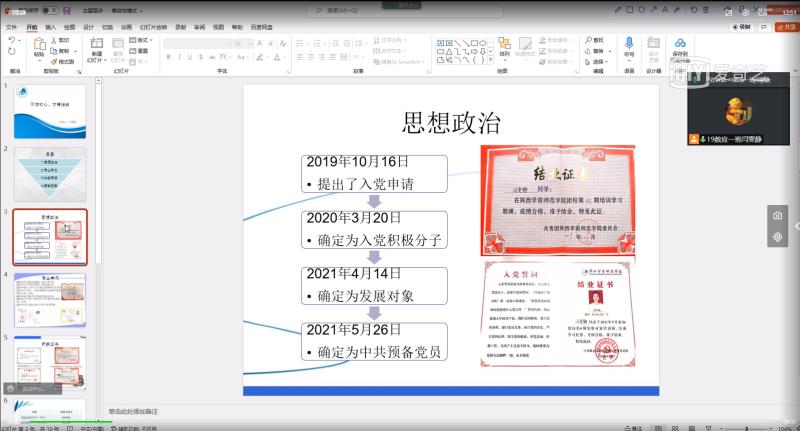
Task: Select the Zoom slider in status bar
Action: pos(747,428)
